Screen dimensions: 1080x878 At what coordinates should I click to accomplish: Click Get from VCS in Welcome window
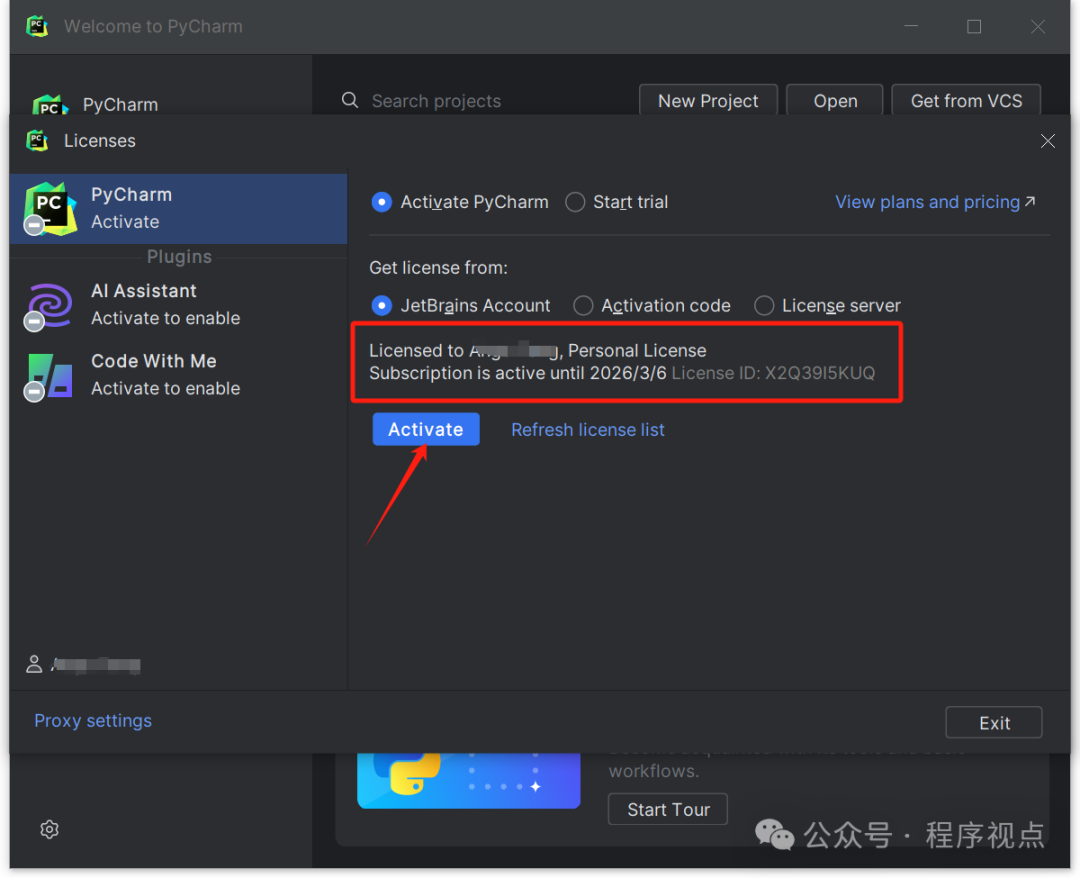pos(966,101)
